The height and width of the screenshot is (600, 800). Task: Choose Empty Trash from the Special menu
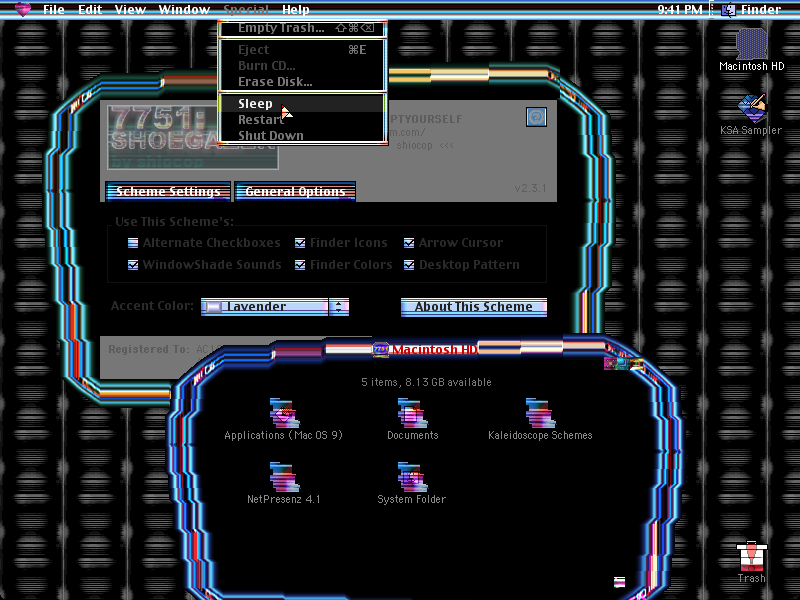[303, 28]
